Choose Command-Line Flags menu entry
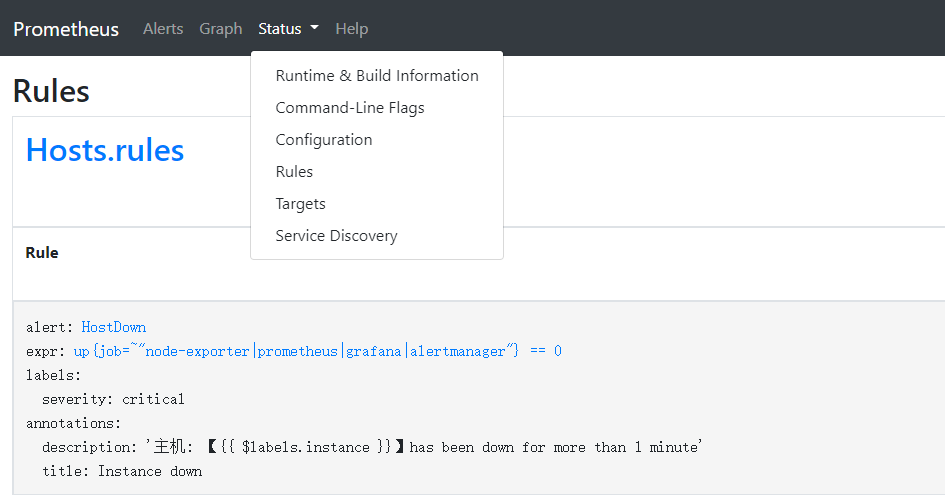 click(x=350, y=108)
